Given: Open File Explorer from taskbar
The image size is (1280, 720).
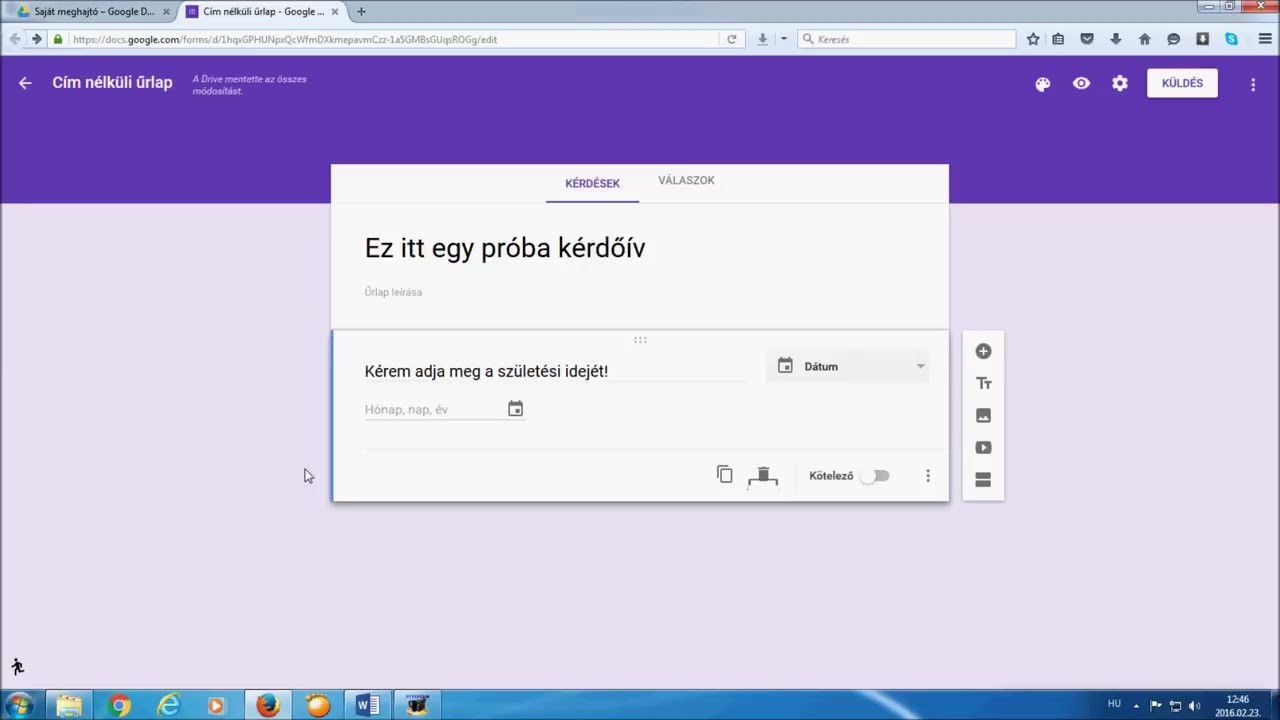Looking at the screenshot, I should pyautogui.click(x=69, y=705).
